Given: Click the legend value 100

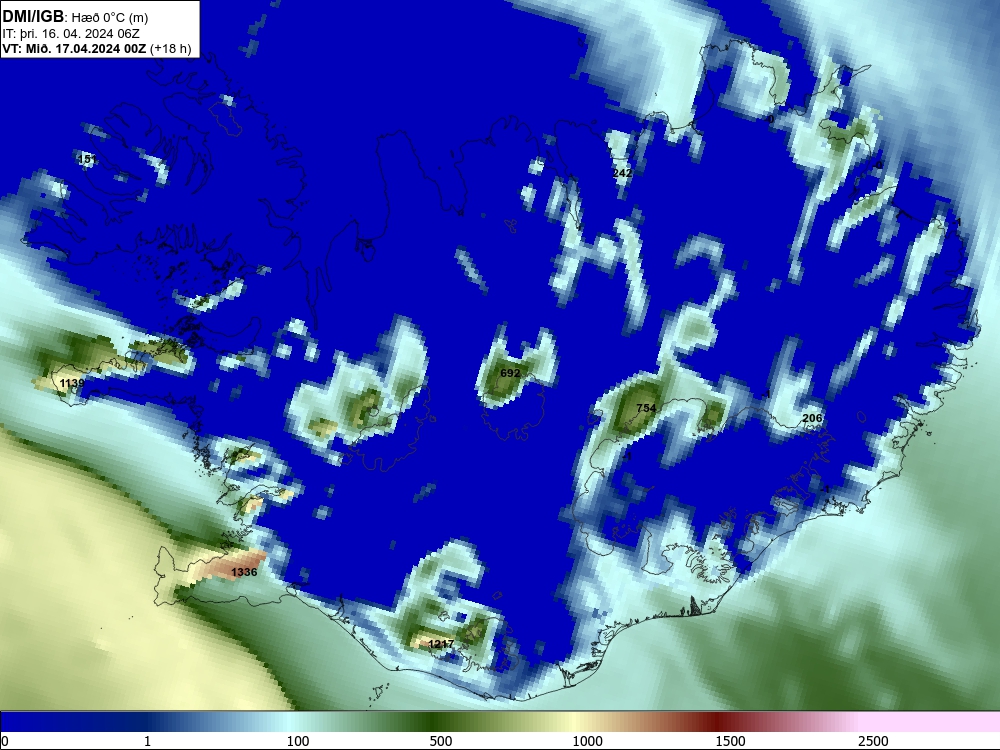Looking at the screenshot, I should click(x=298, y=741).
